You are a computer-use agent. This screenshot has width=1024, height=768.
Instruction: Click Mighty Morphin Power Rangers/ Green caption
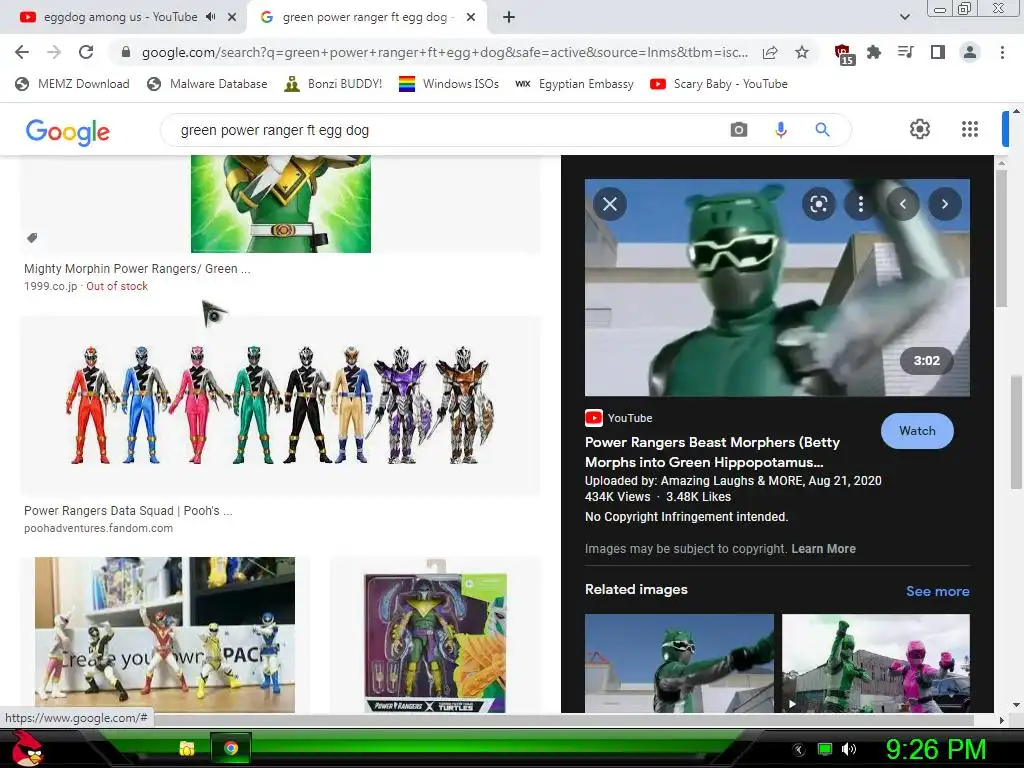tap(137, 268)
